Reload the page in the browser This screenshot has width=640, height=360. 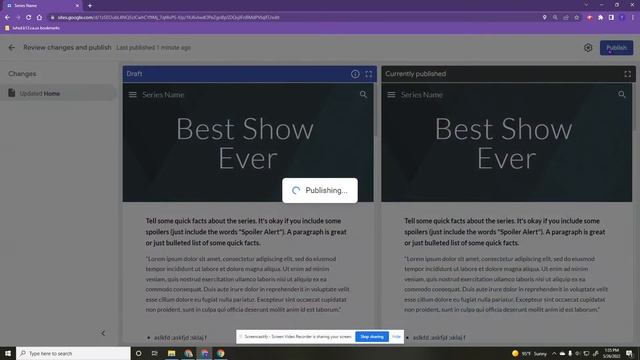pyautogui.click(x=29, y=18)
